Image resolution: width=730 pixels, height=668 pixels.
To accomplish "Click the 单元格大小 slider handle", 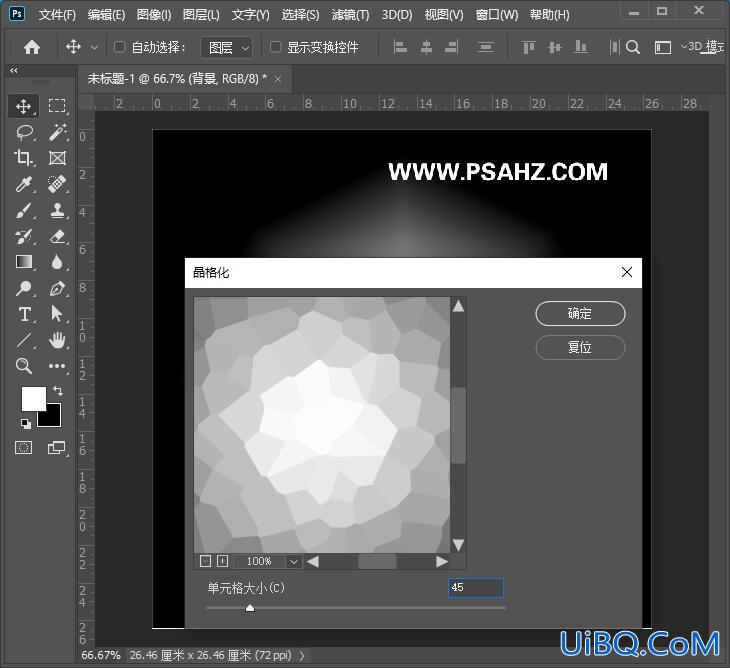I will tap(250, 607).
